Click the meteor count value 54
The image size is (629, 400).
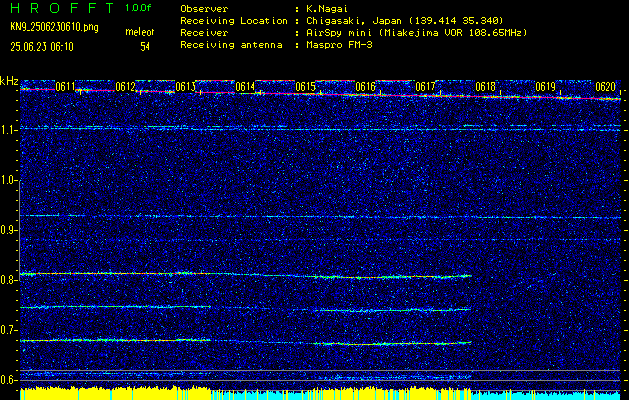(145, 47)
